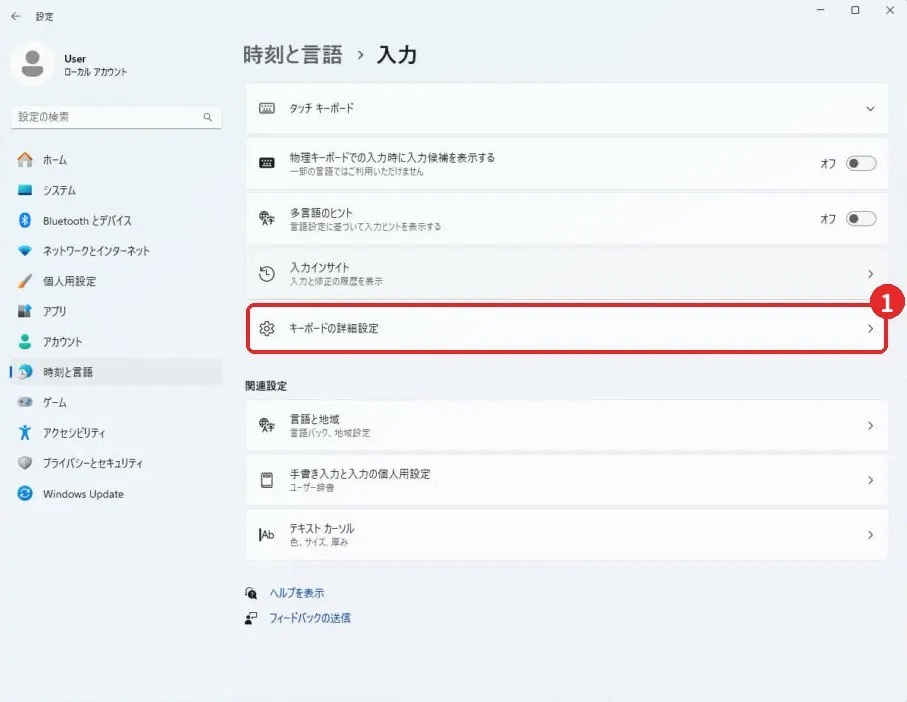Click the 物理キーボード keyboard icon
The width and height of the screenshot is (907, 702).
point(267,163)
